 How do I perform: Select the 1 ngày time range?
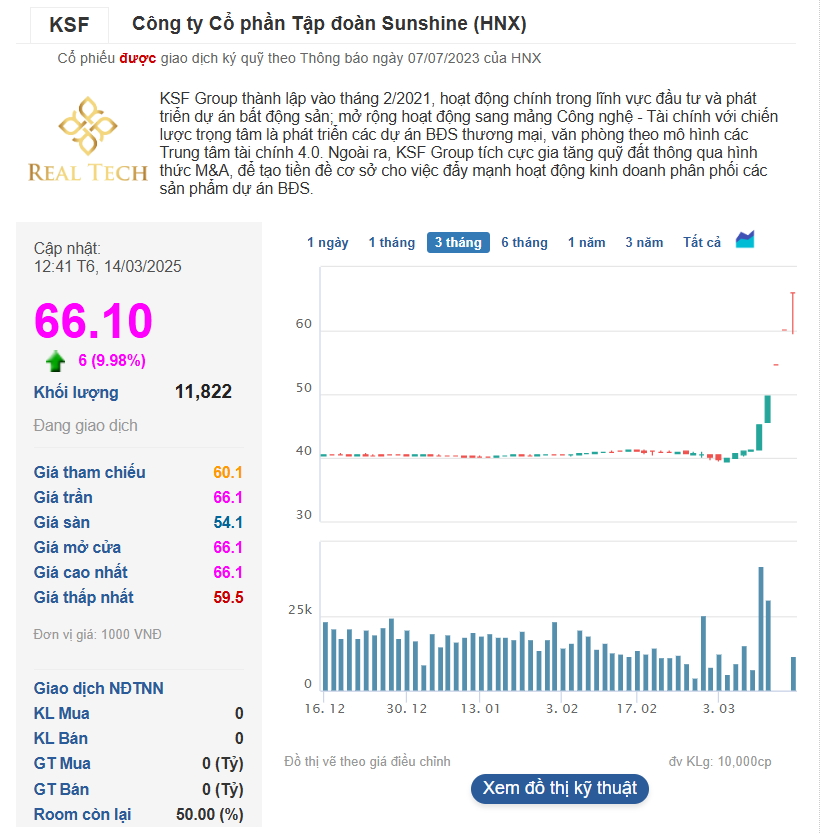pyautogui.click(x=327, y=243)
